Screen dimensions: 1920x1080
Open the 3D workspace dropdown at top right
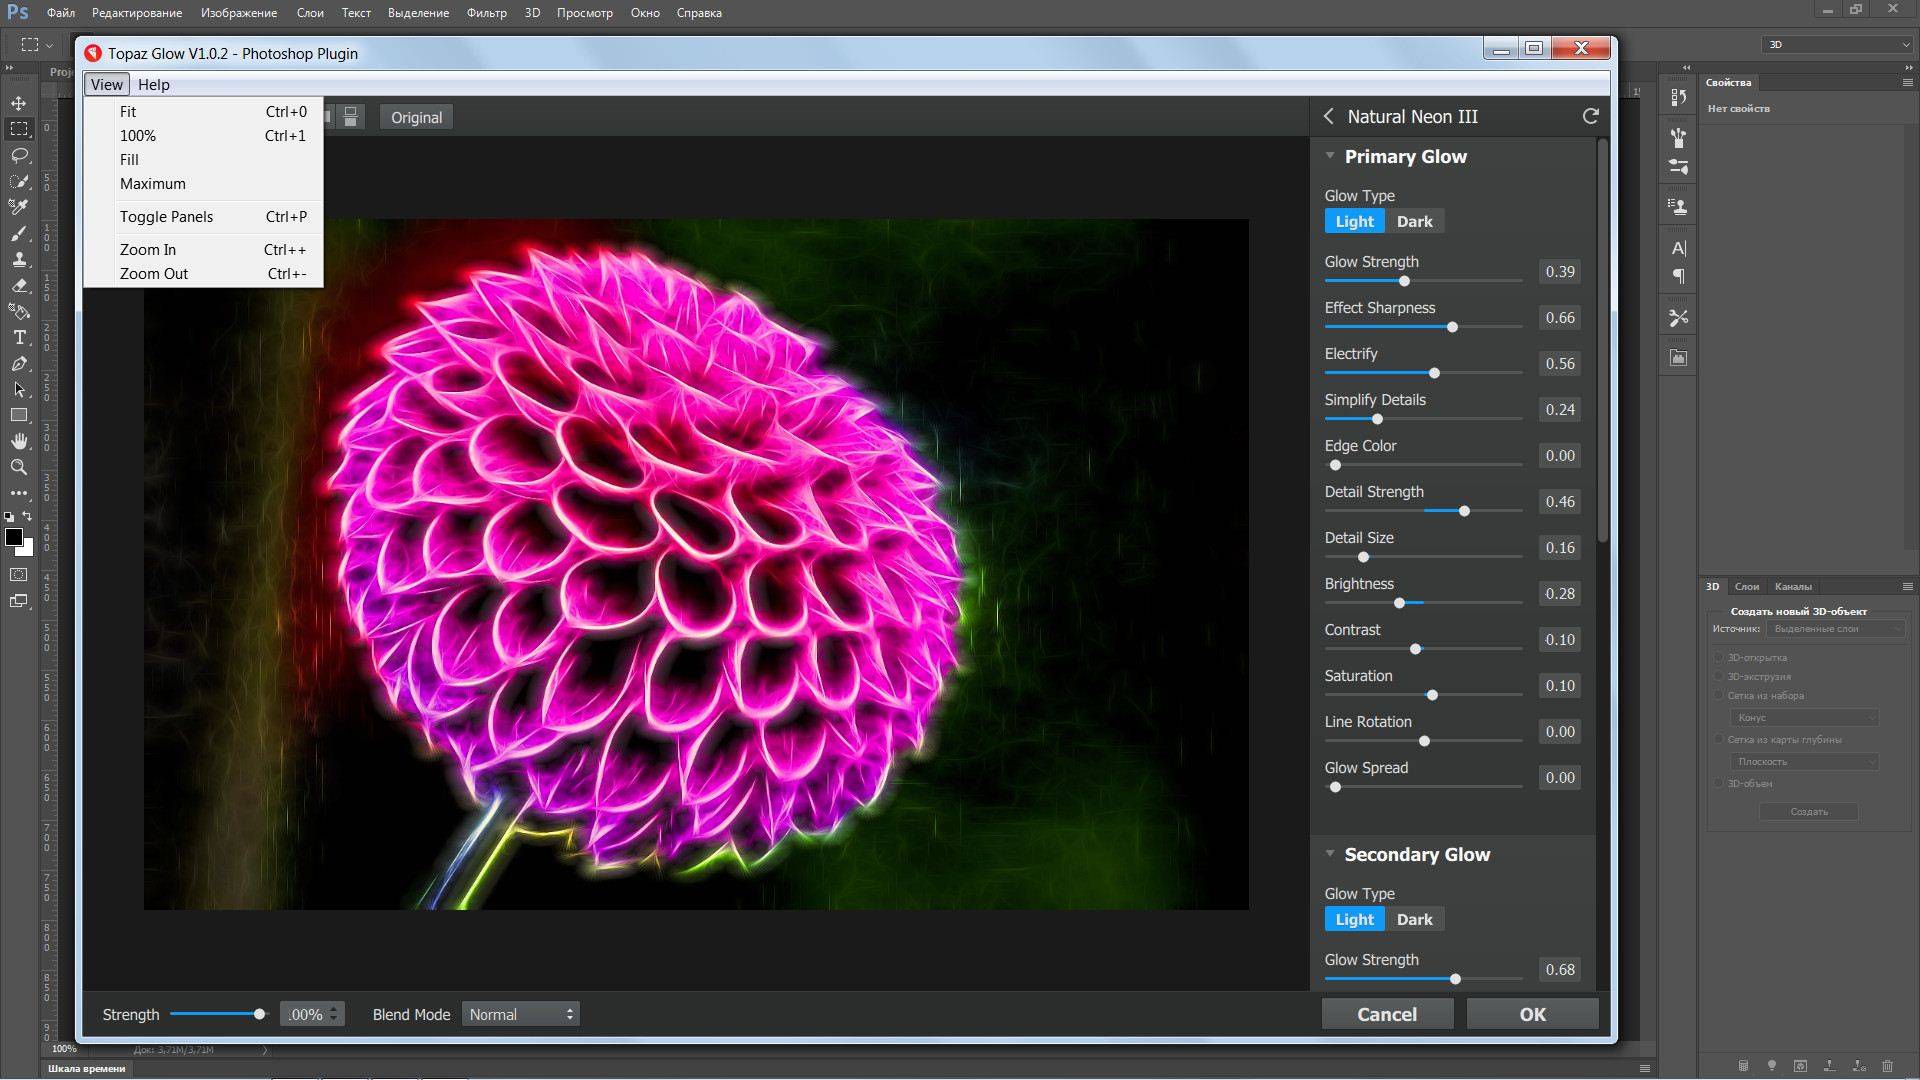pyautogui.click(x=1838, y=44)
